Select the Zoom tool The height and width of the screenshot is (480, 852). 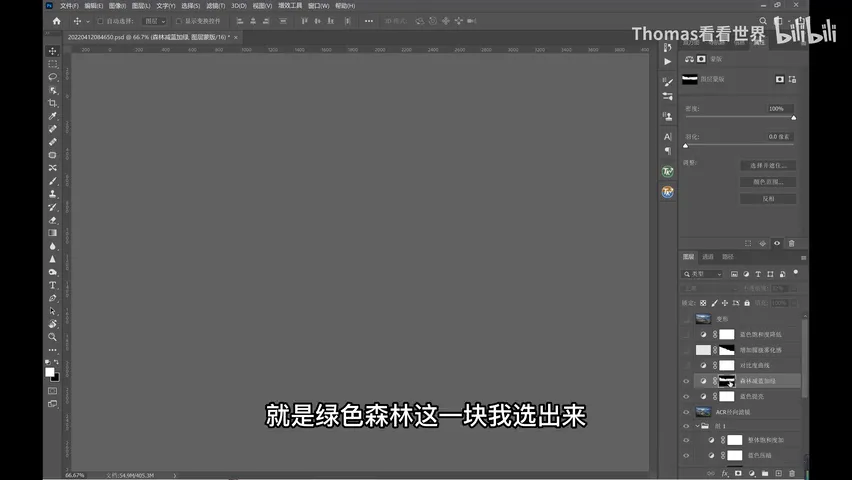click(53, 337)
